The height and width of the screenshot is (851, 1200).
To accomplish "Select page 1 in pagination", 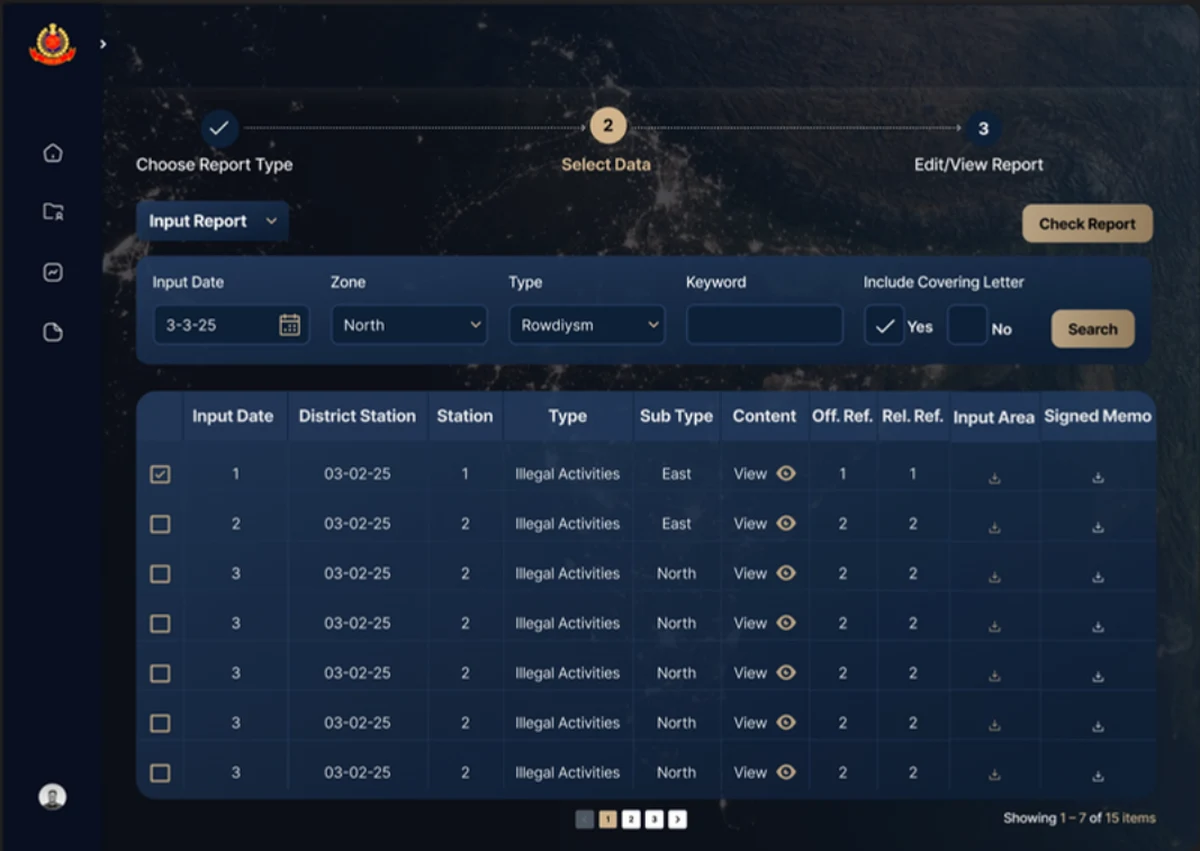I will pyautogui.click(x=608, y=819).
